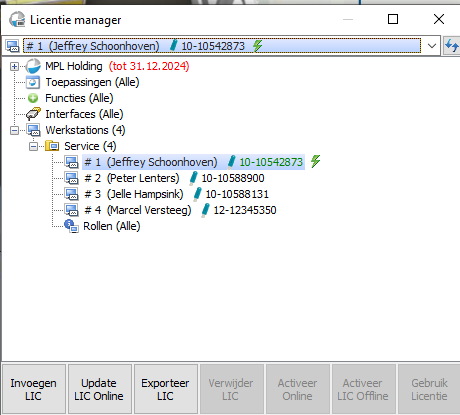Click the green Functies plus icon
The width and height of the screenshot is (460, 415).
(33, 98)
